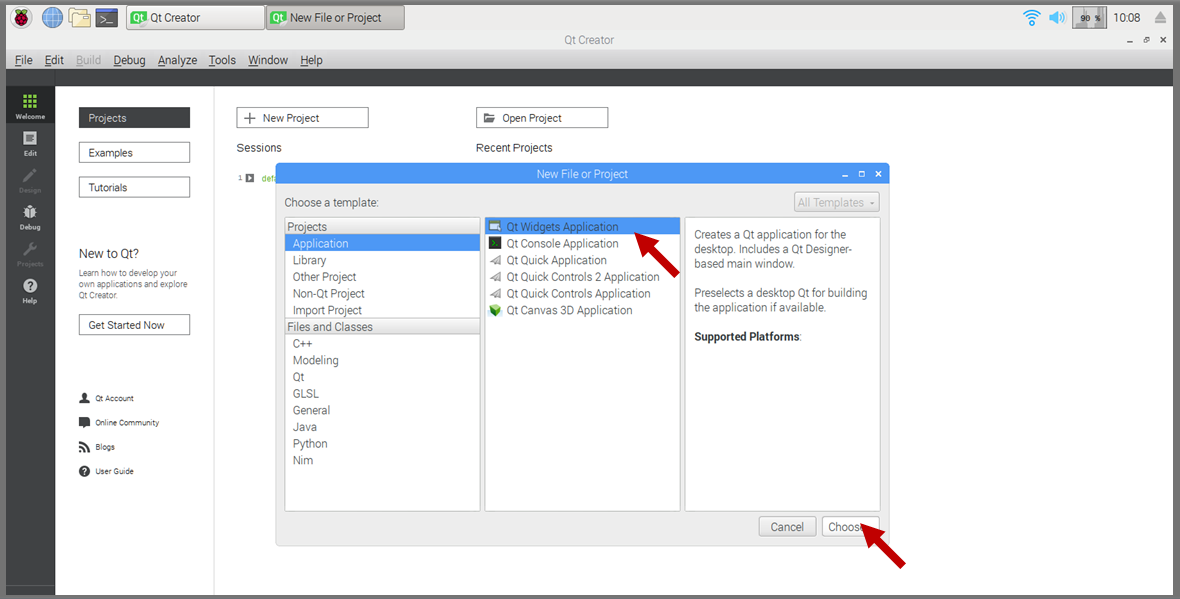Open the Blogs link
Screen dimensions: 1180x599
(x=97, y=447)
